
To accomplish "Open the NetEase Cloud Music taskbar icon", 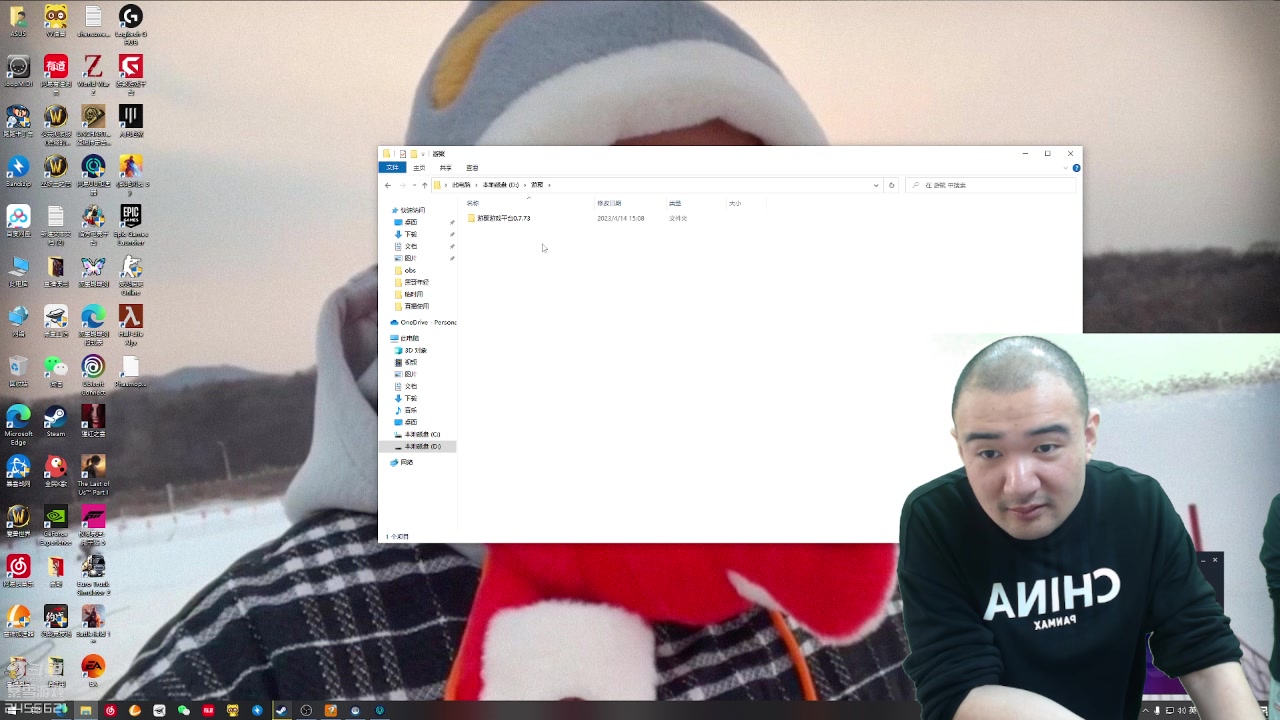I will (x=110, y=711).
